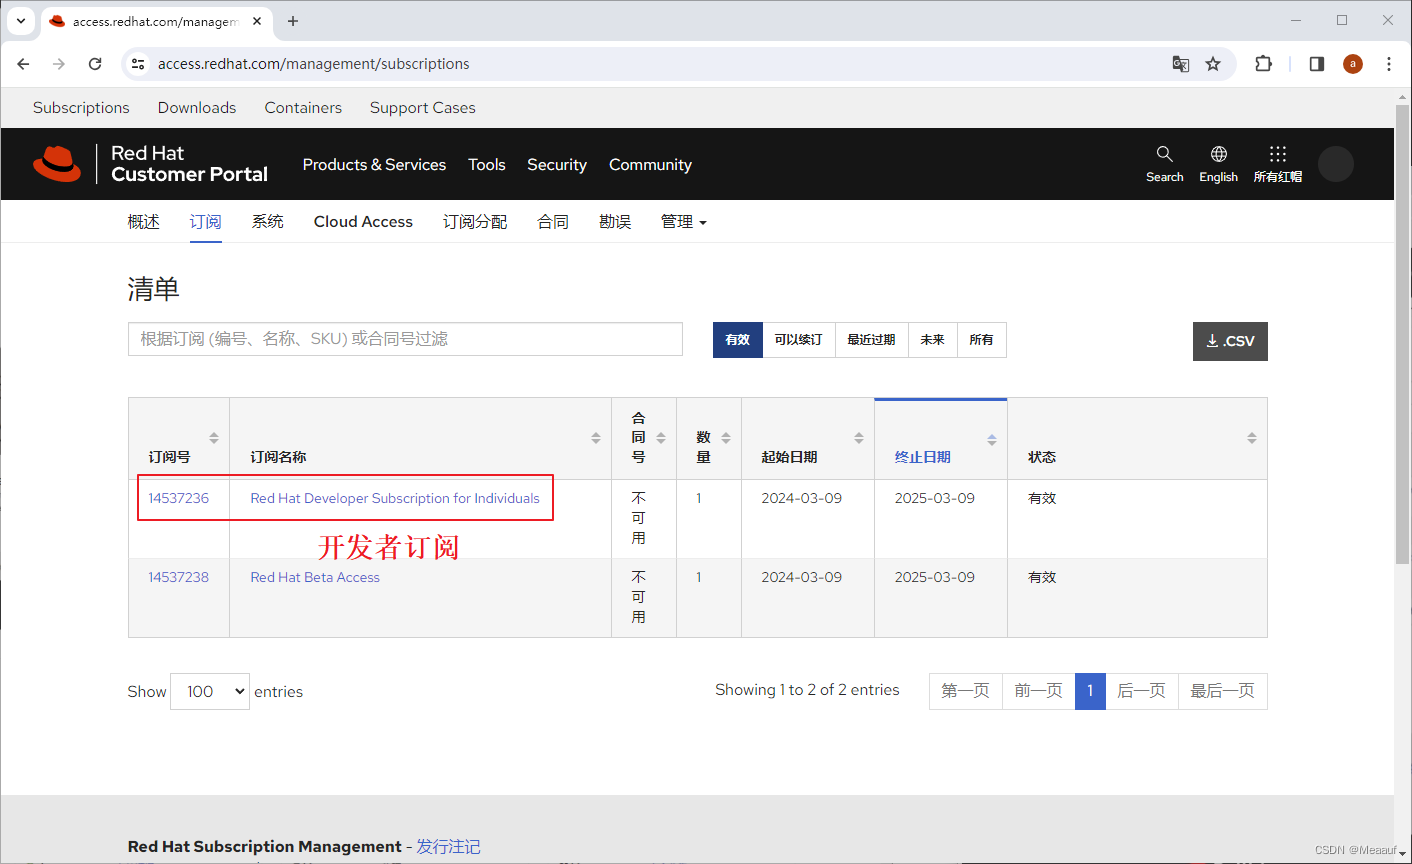The width and height of the screenshot is (1412, 864).
Task: Bookmark this page with star icon
Action: pos(1213,64)
